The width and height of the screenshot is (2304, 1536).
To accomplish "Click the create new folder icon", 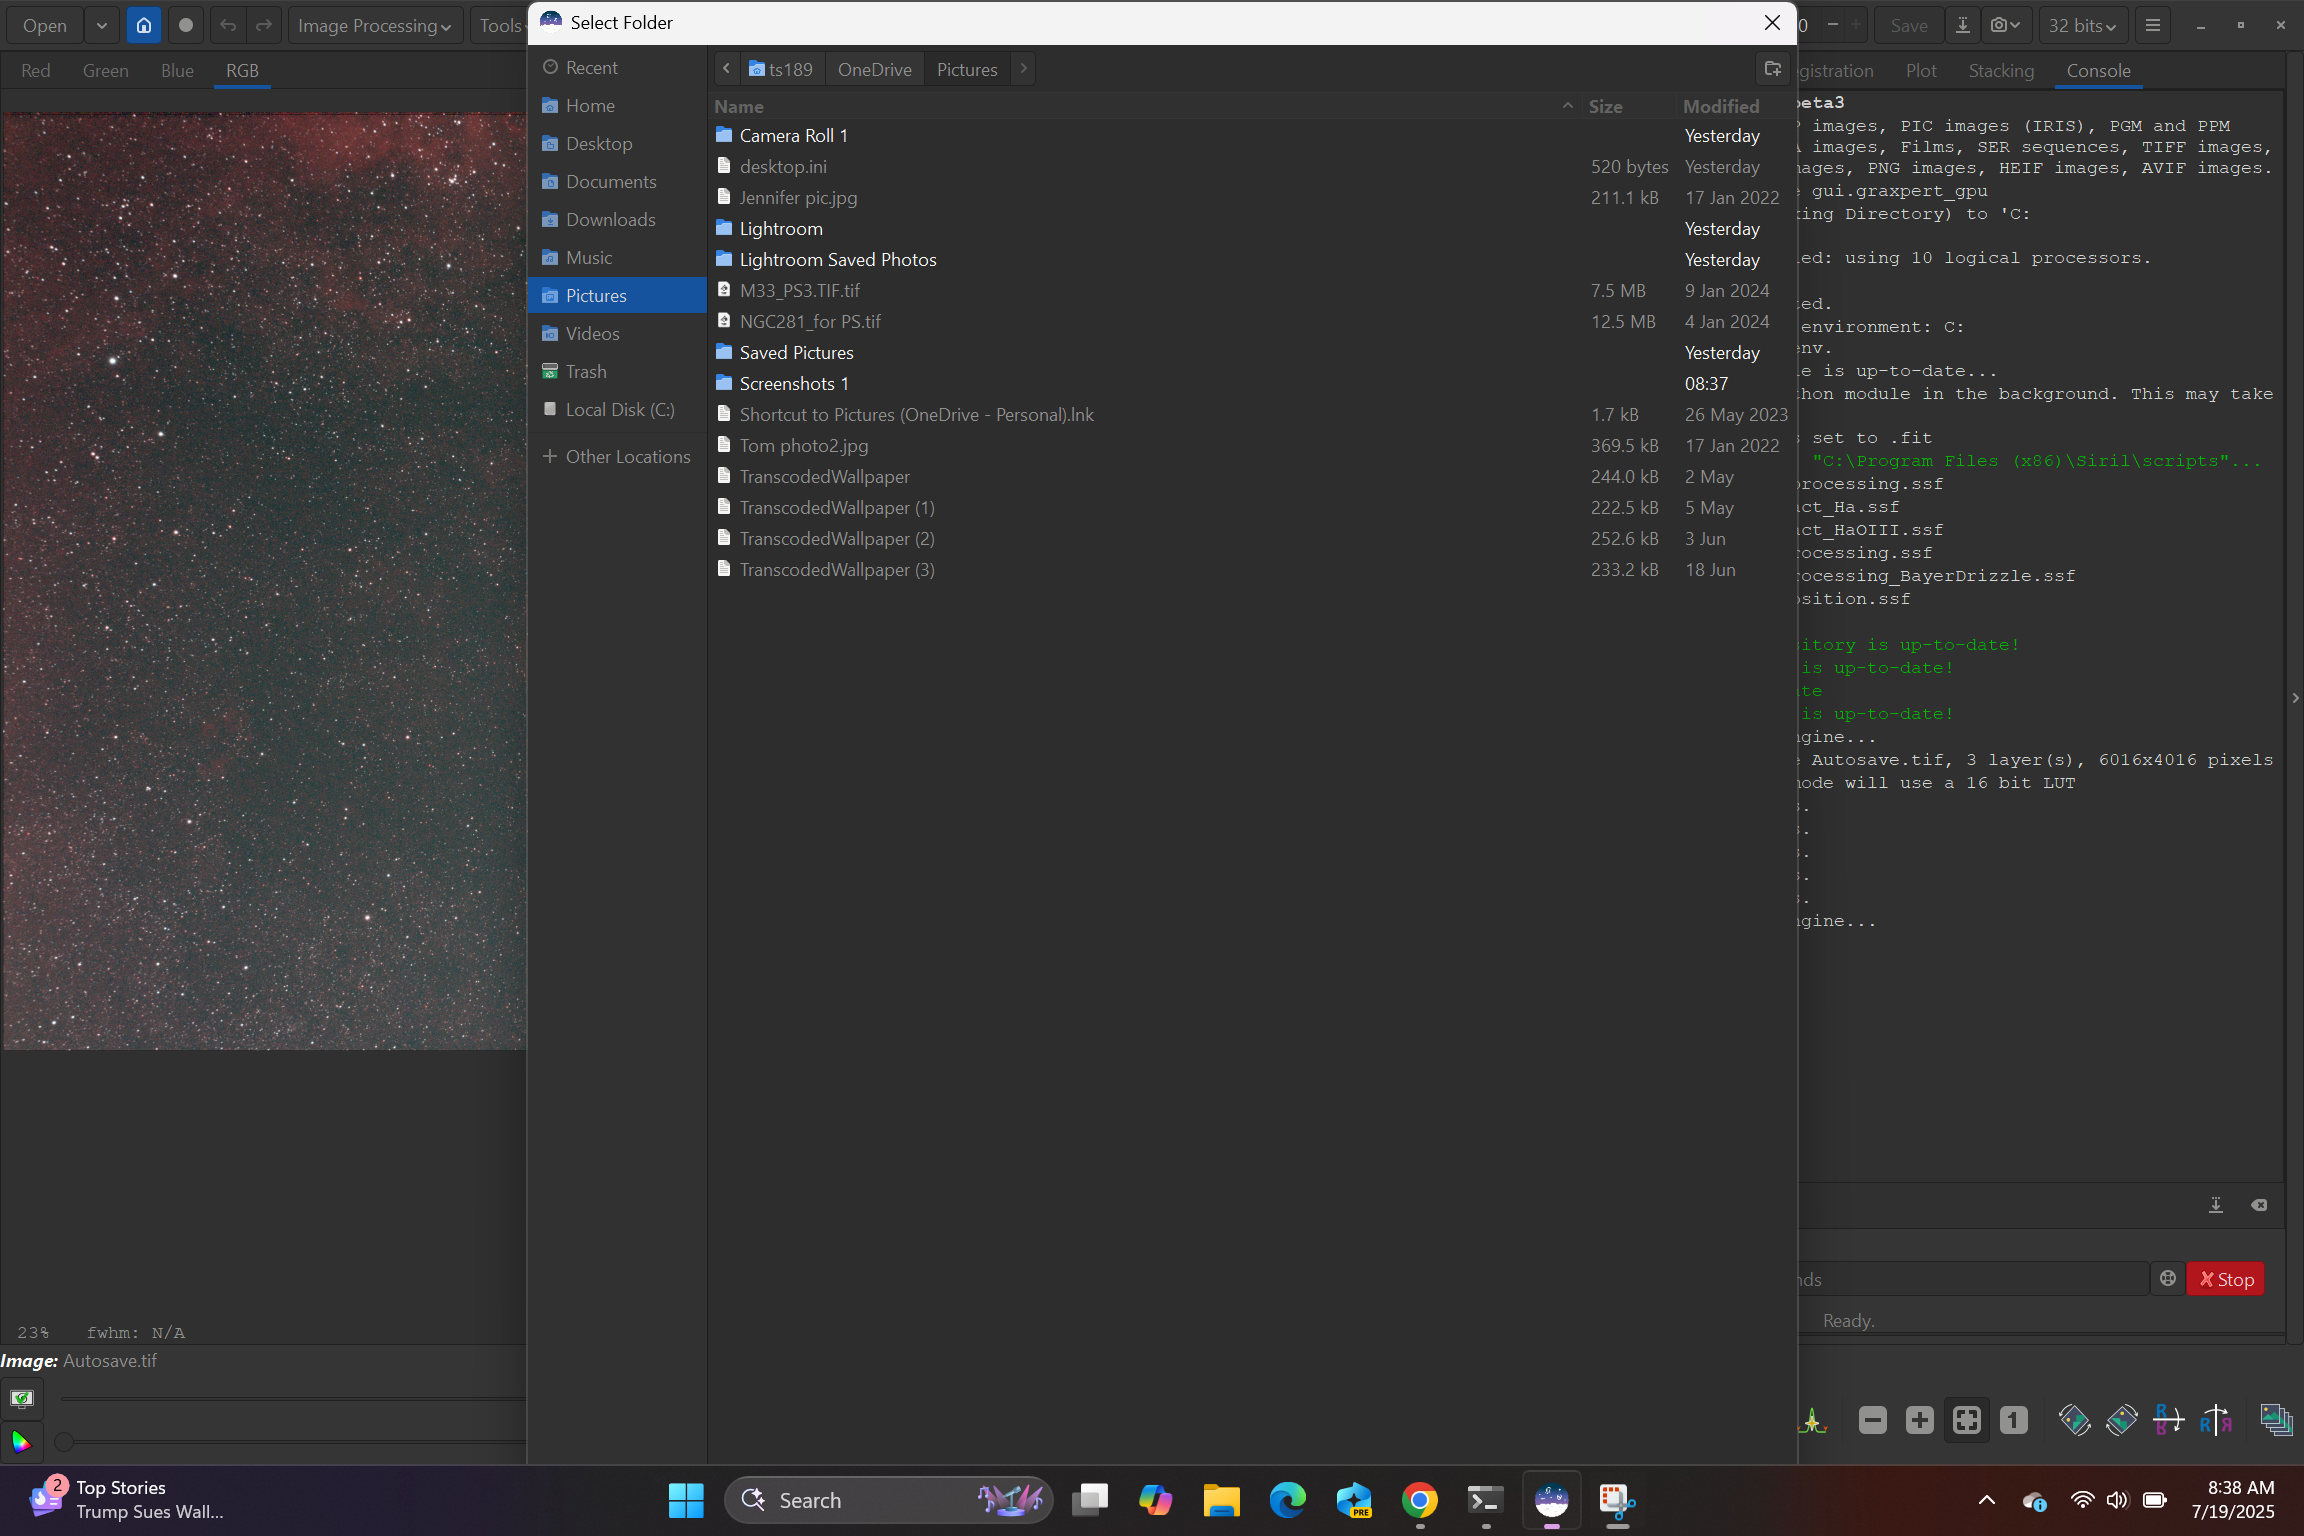I will click(x=1773, y=69).
